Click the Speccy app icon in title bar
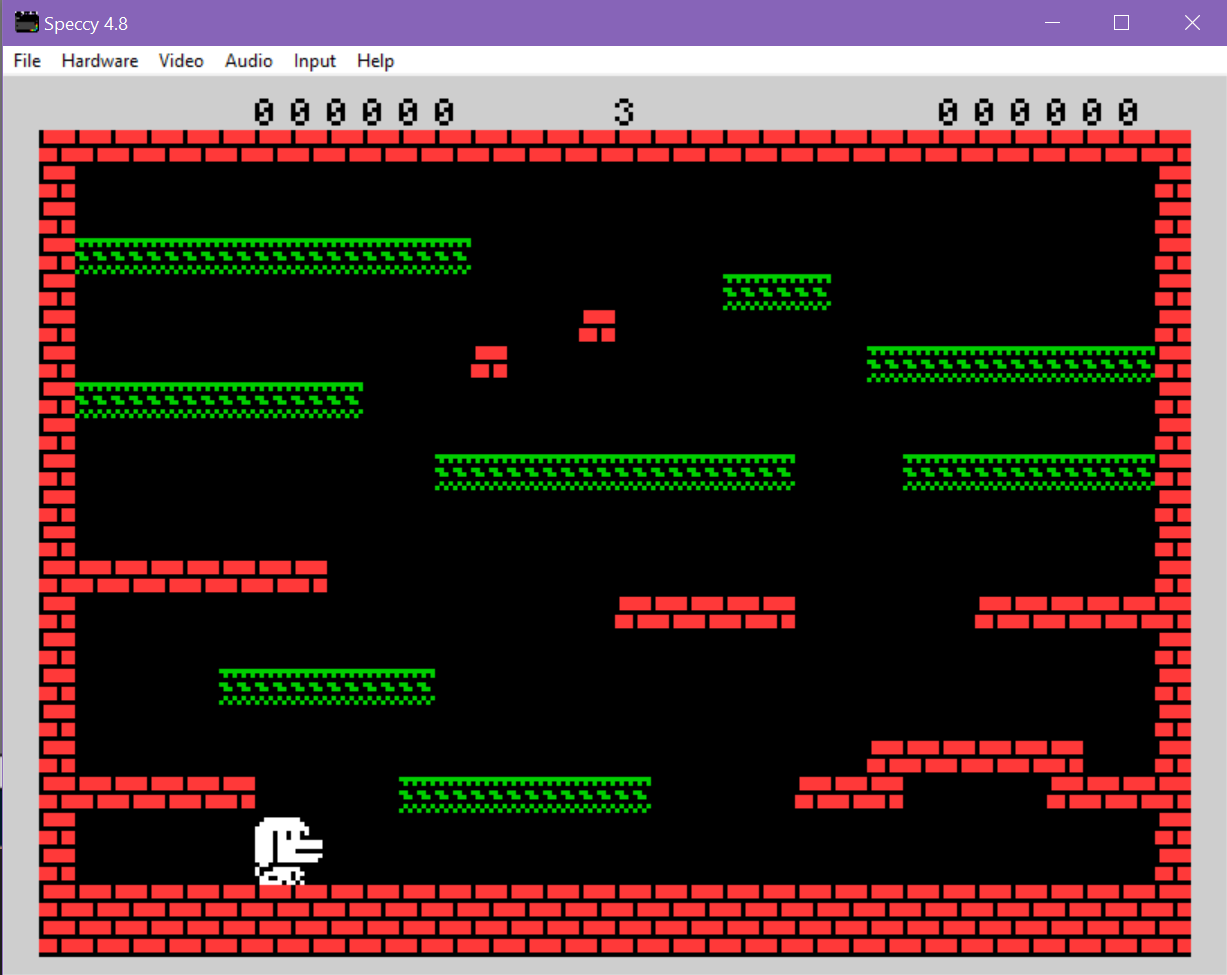 pos(26,23)
